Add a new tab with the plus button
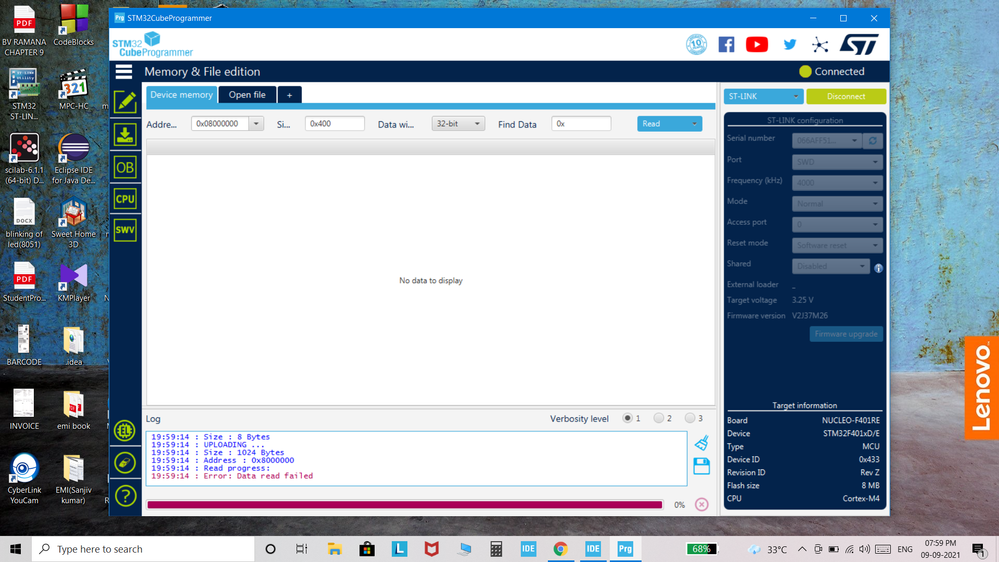 pyautogui.click(x=289, y=94)
